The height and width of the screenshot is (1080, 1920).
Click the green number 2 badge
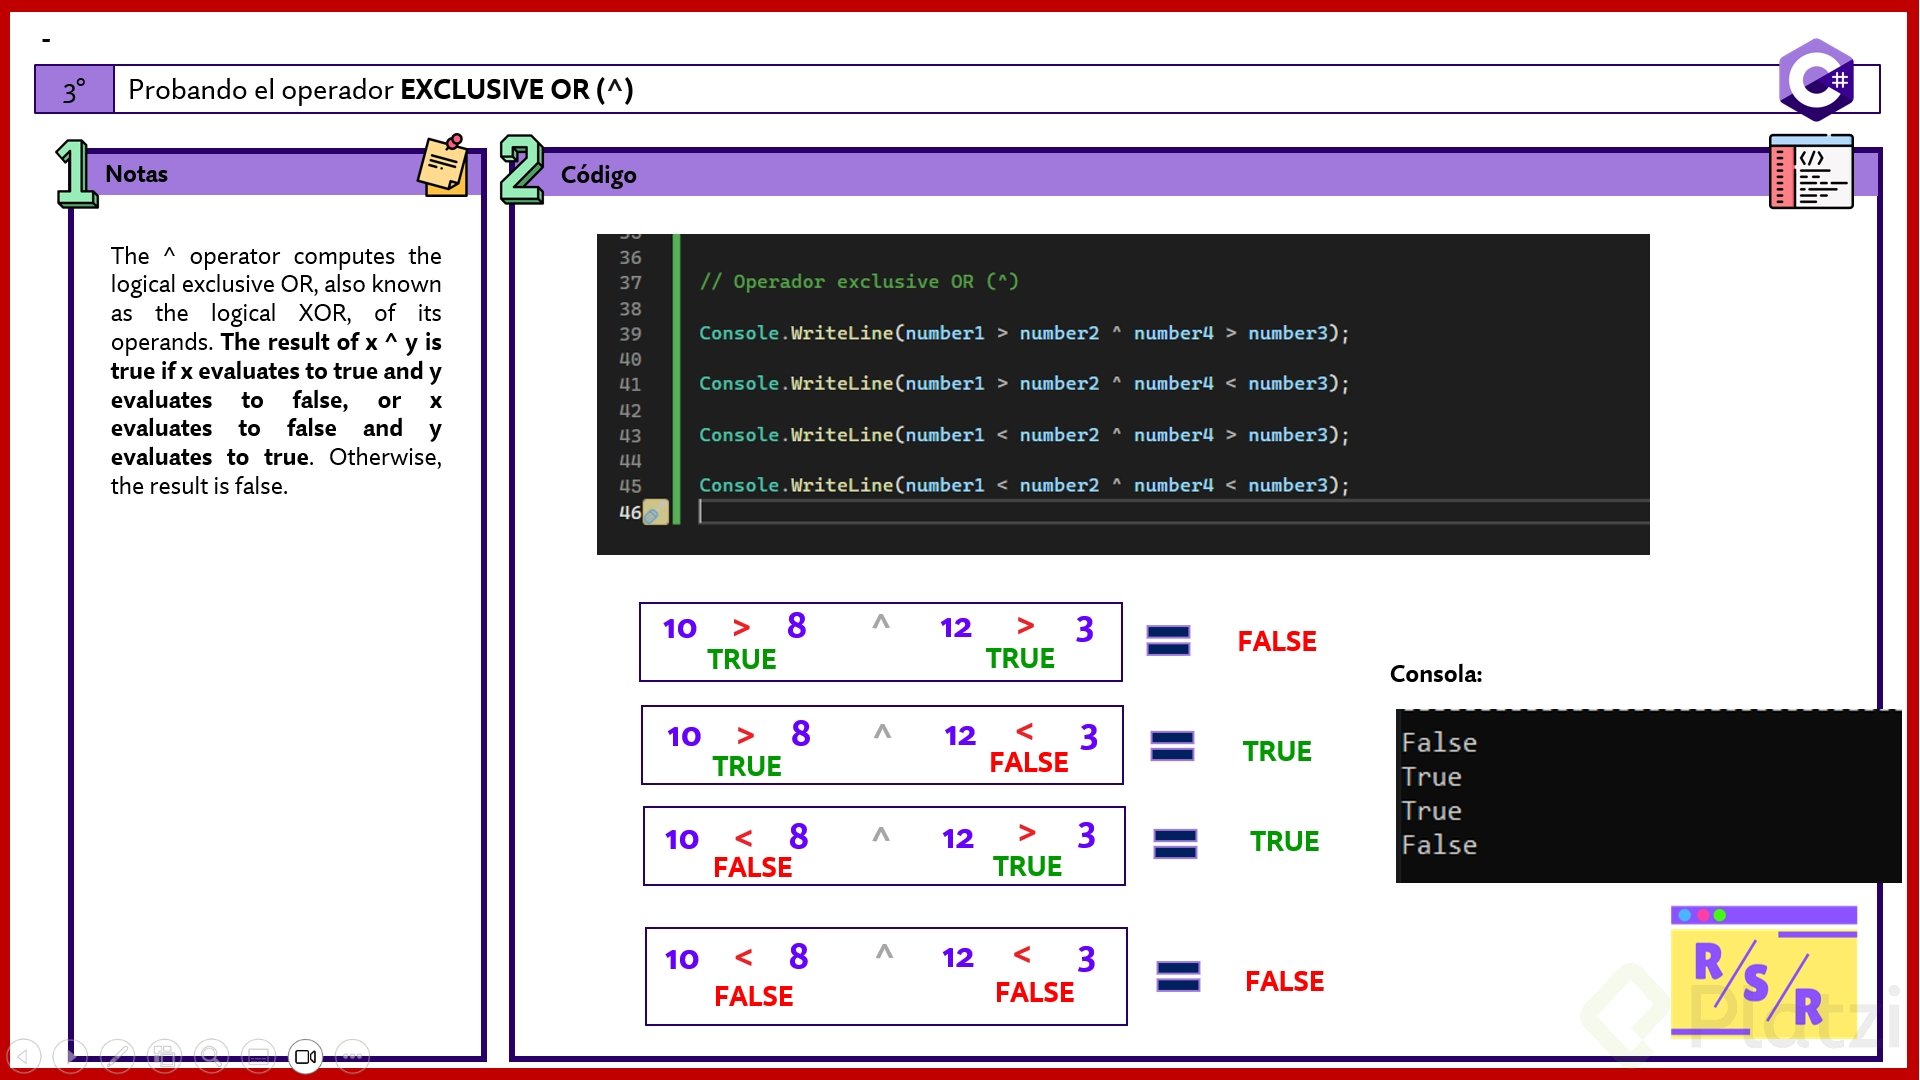(521, 170)
